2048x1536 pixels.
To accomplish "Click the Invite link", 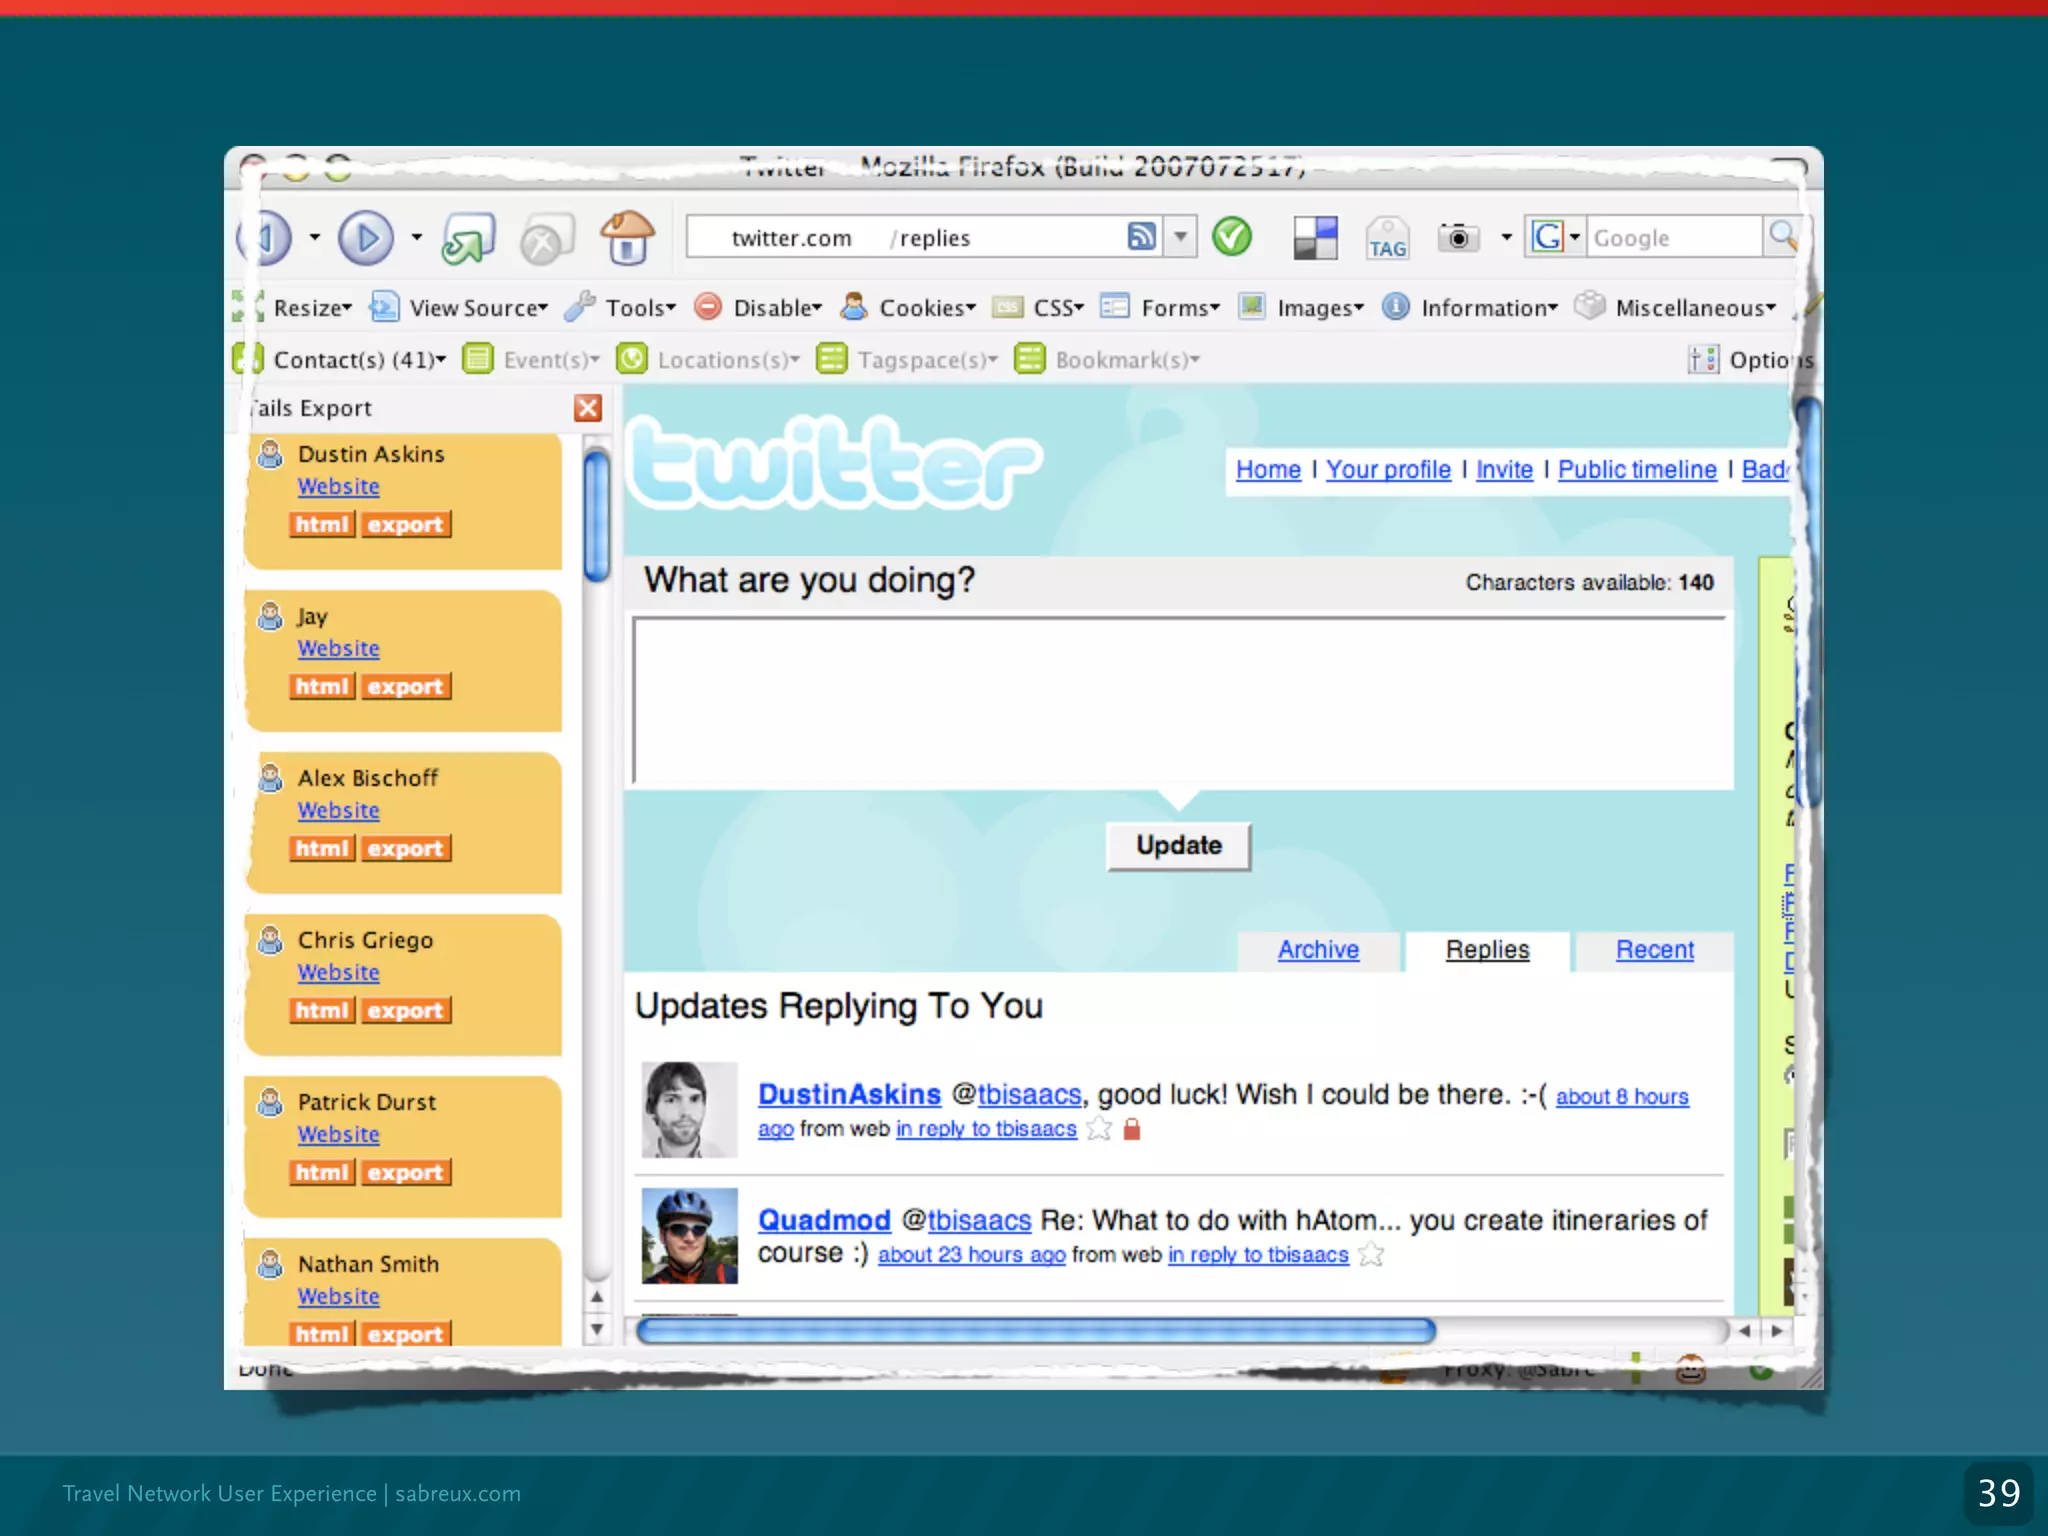I will pos(1504,469).
